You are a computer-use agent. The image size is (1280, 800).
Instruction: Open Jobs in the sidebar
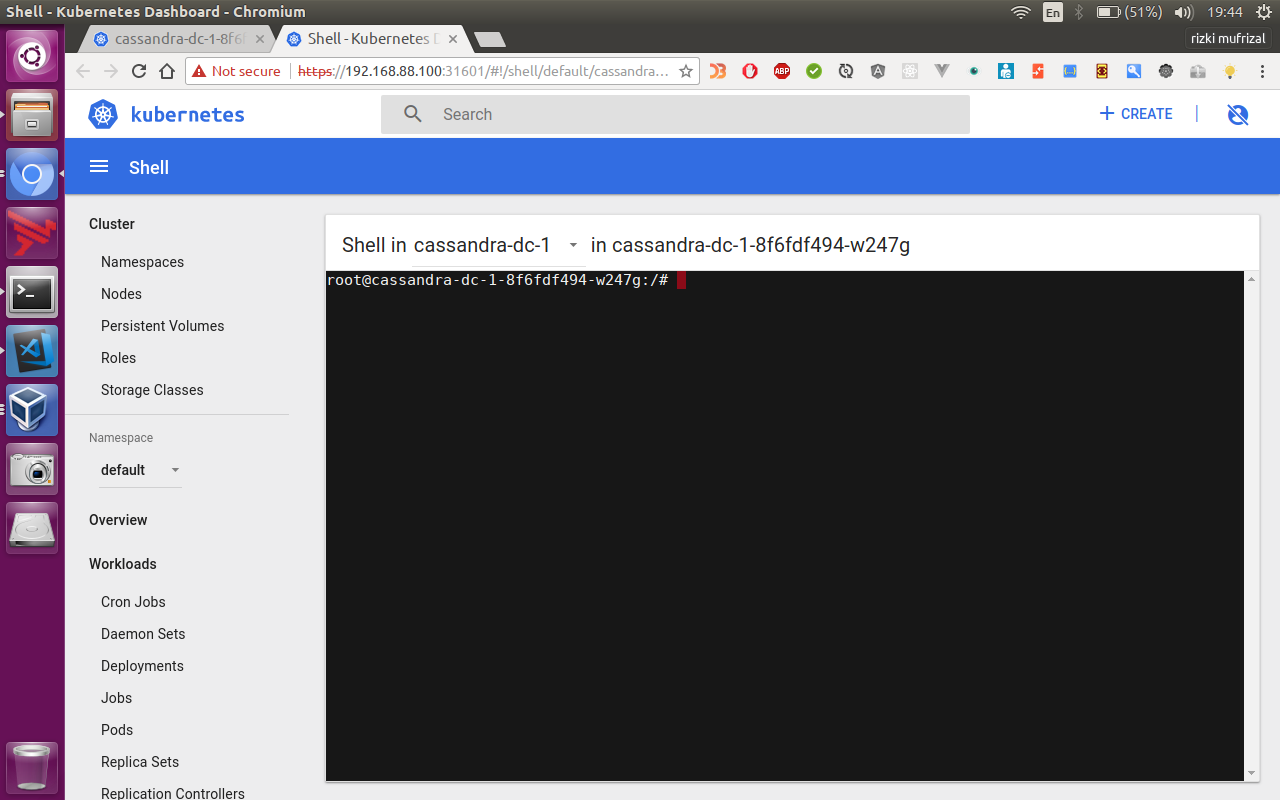coord(116,698)
